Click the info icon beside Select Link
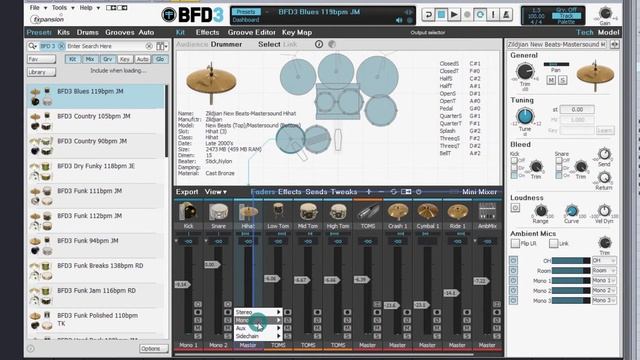The height and width of the screenshot is (360, 640). (319, 44)
